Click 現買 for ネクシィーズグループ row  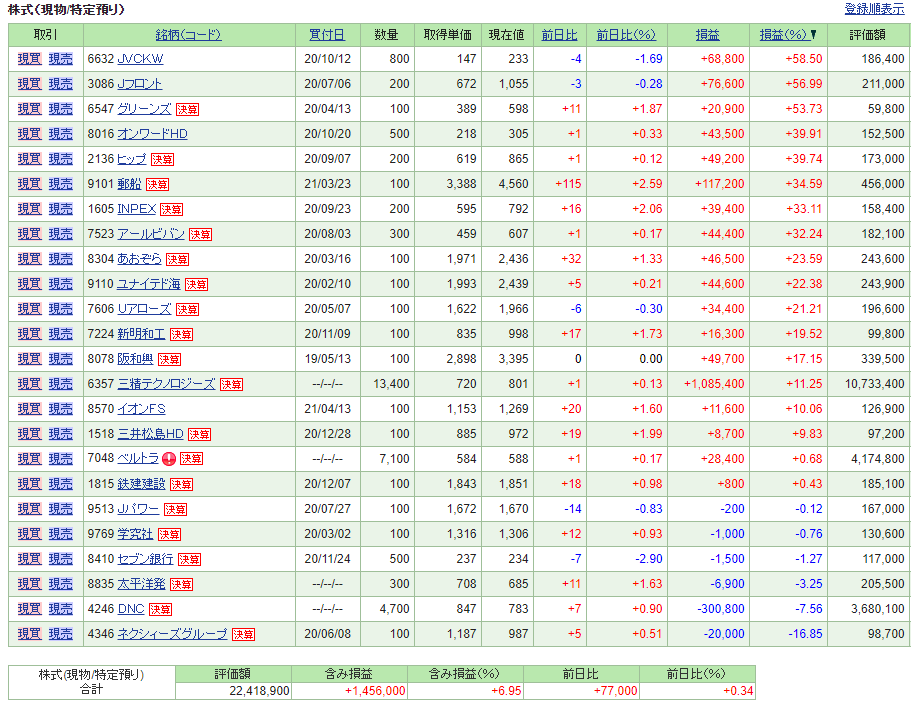point(30,633)
